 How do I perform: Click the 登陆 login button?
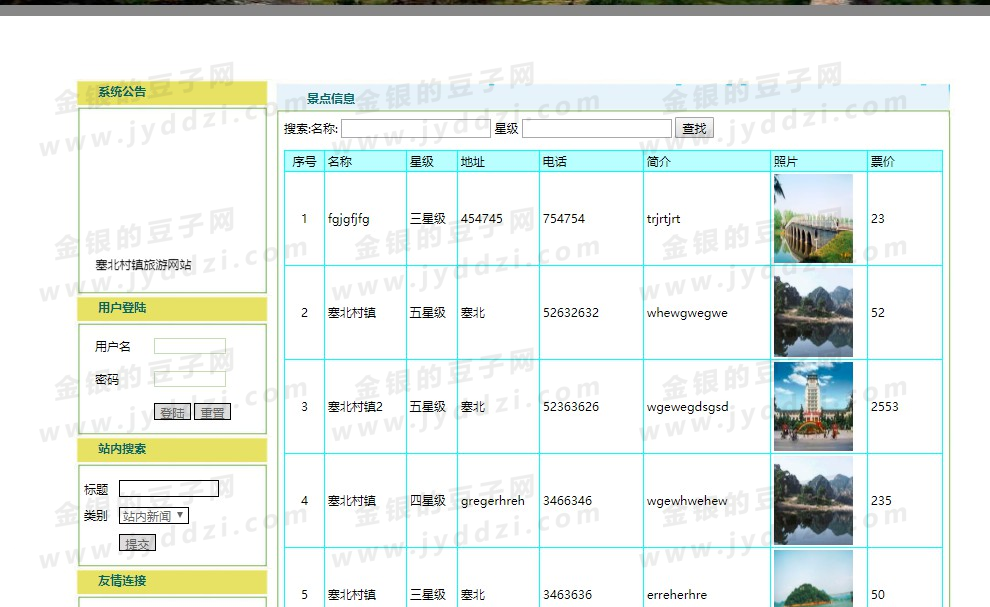tap(172, 412)
